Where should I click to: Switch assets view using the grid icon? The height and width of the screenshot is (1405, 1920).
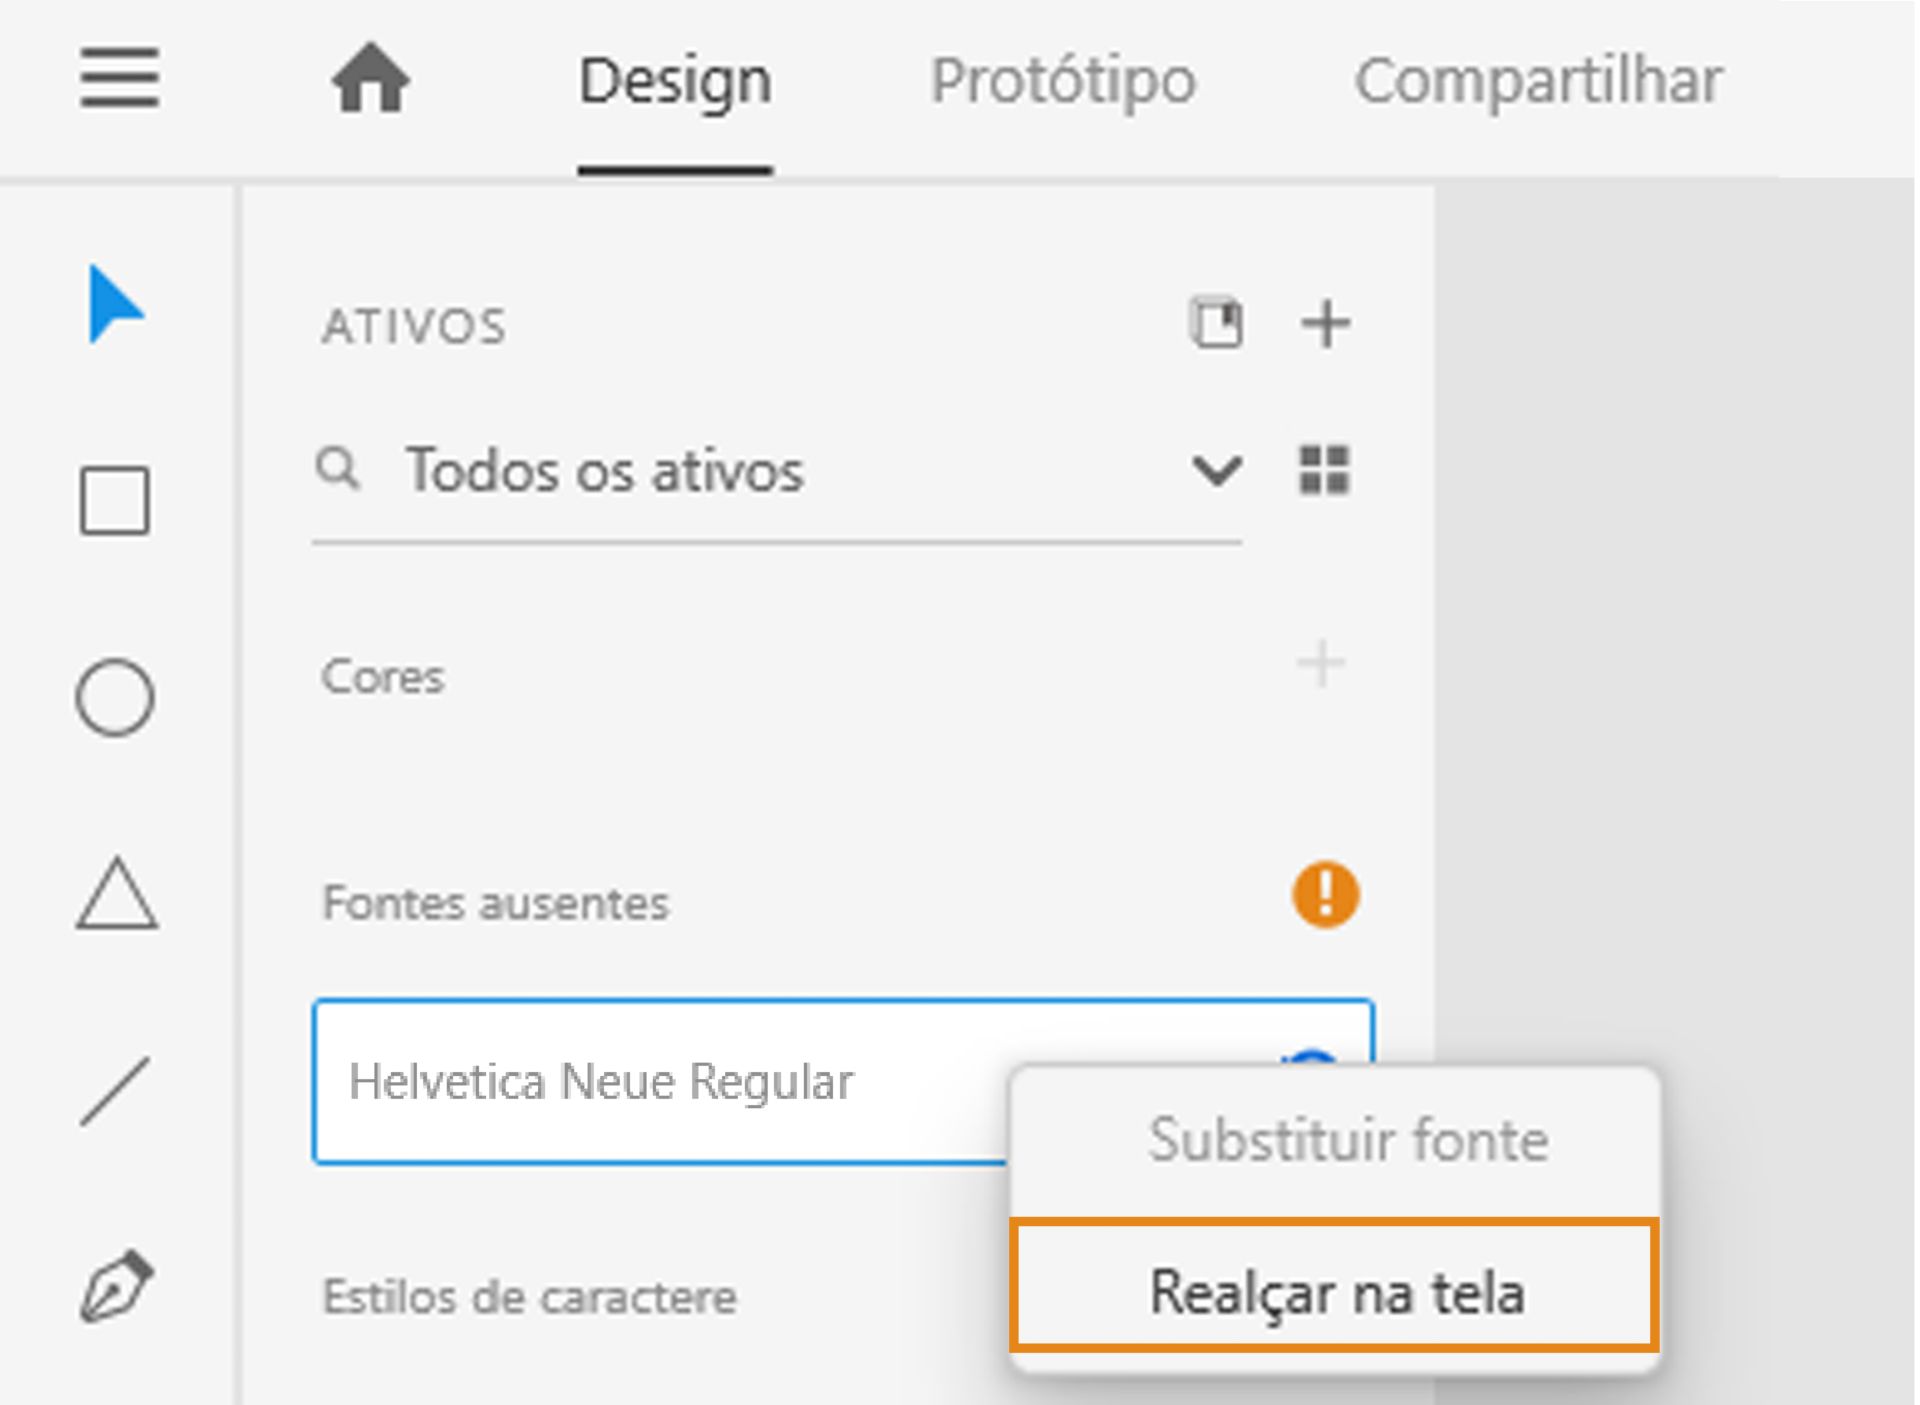[x=1325, y=470]
